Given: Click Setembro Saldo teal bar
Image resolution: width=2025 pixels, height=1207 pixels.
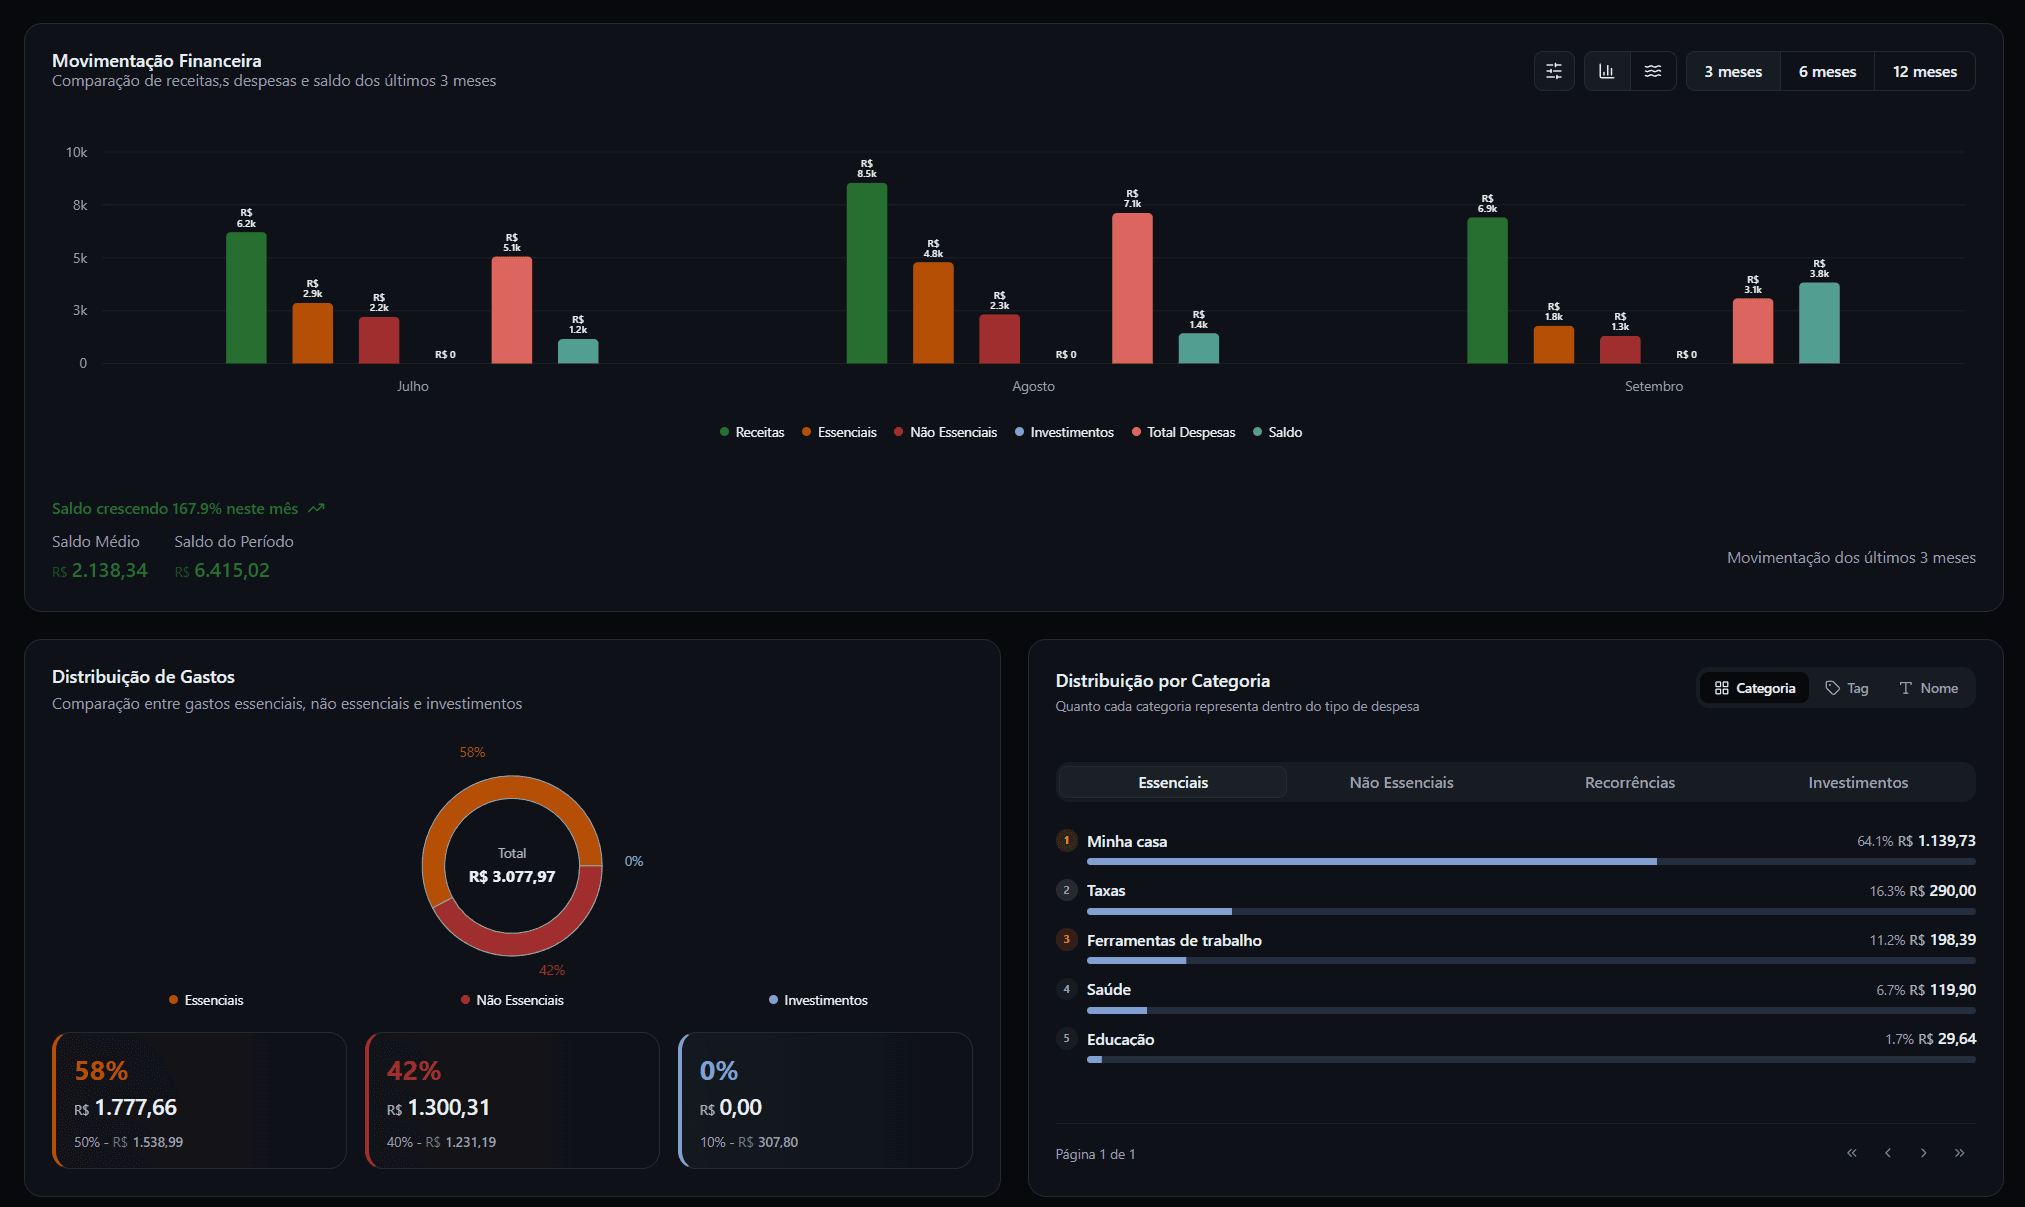Looking at the screenshot, I should point(1819,323).
